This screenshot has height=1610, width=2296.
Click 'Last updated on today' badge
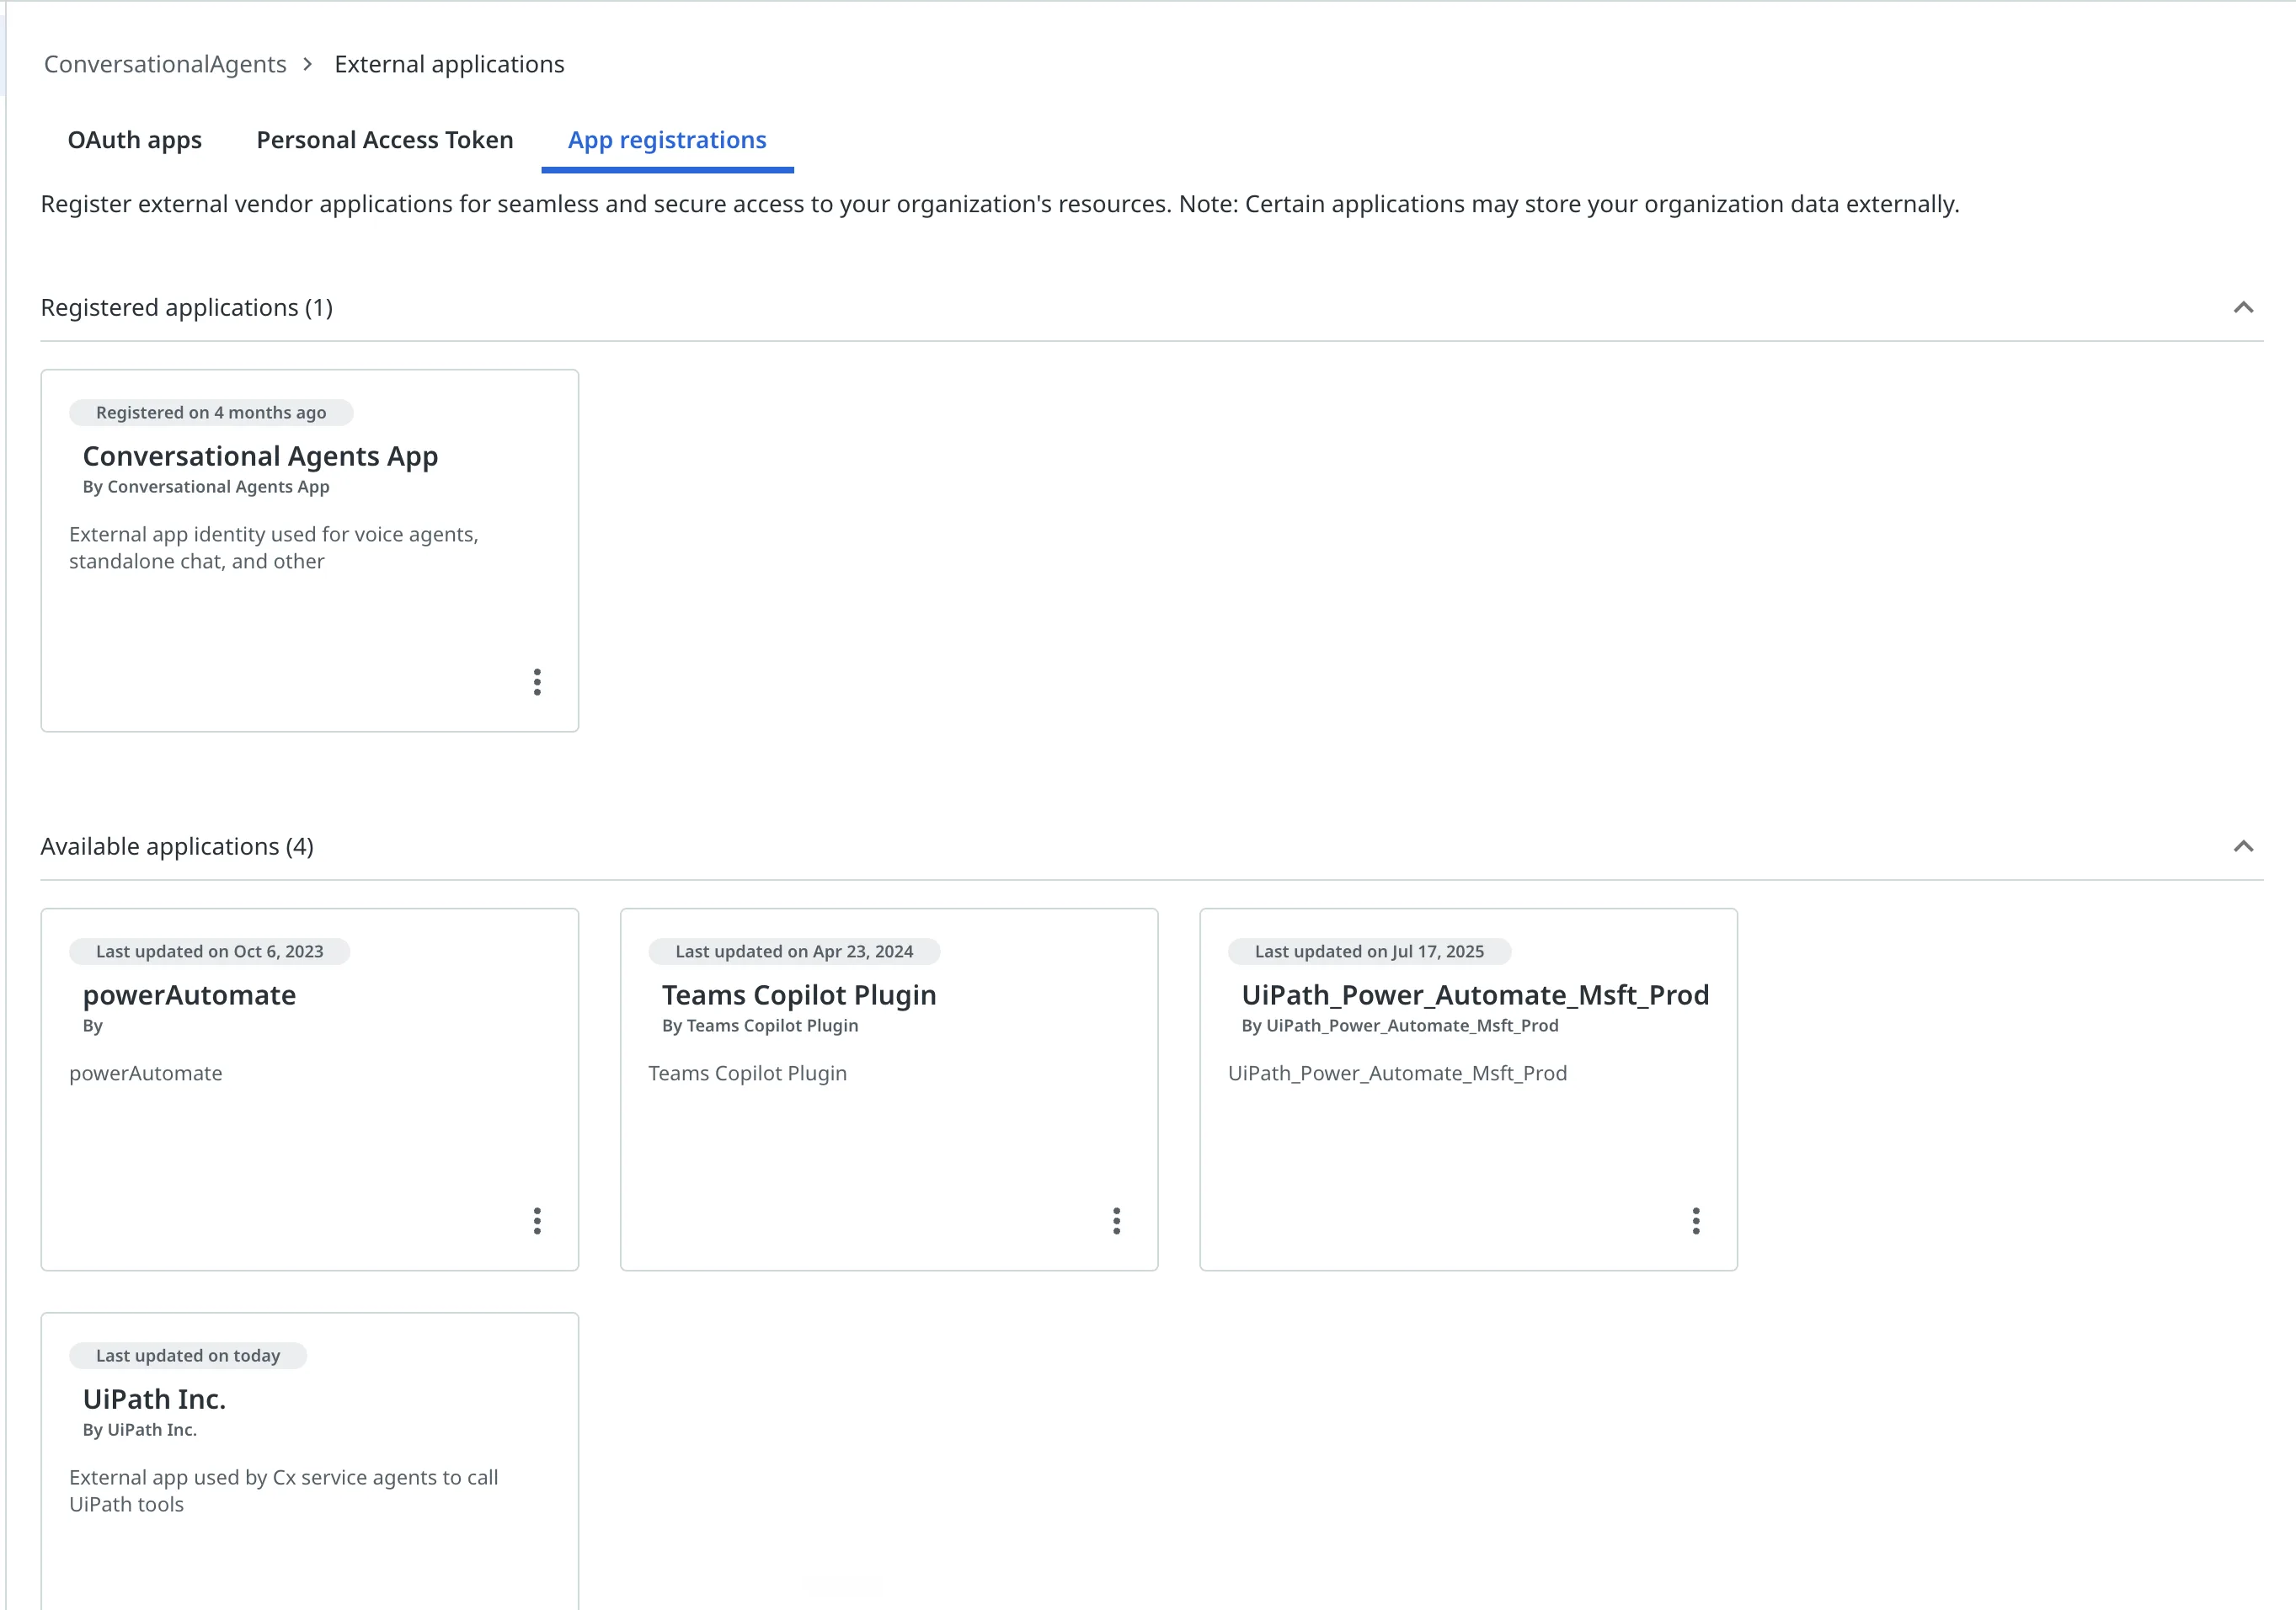pos(188,1355)
